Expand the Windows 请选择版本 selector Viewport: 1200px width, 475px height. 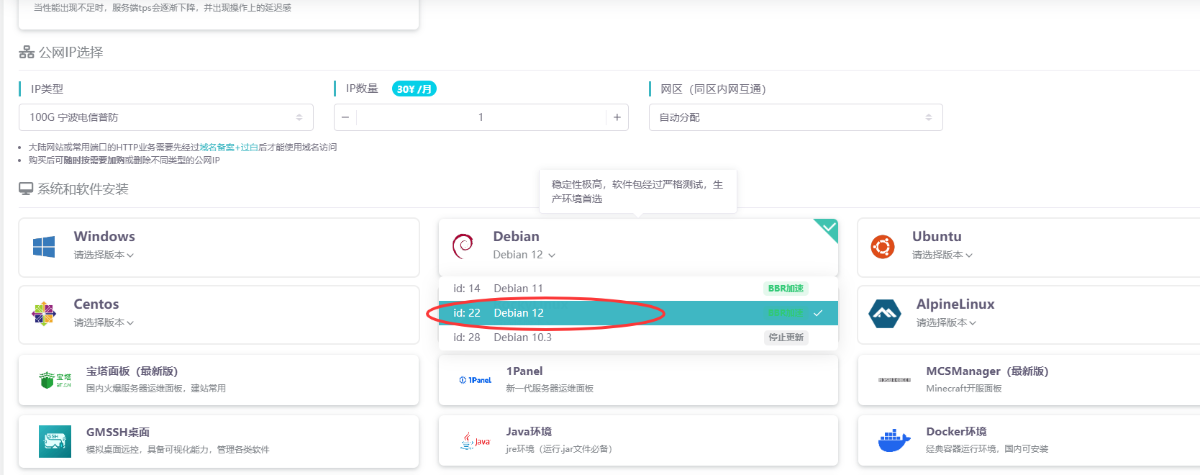click(x=104, y=255)
